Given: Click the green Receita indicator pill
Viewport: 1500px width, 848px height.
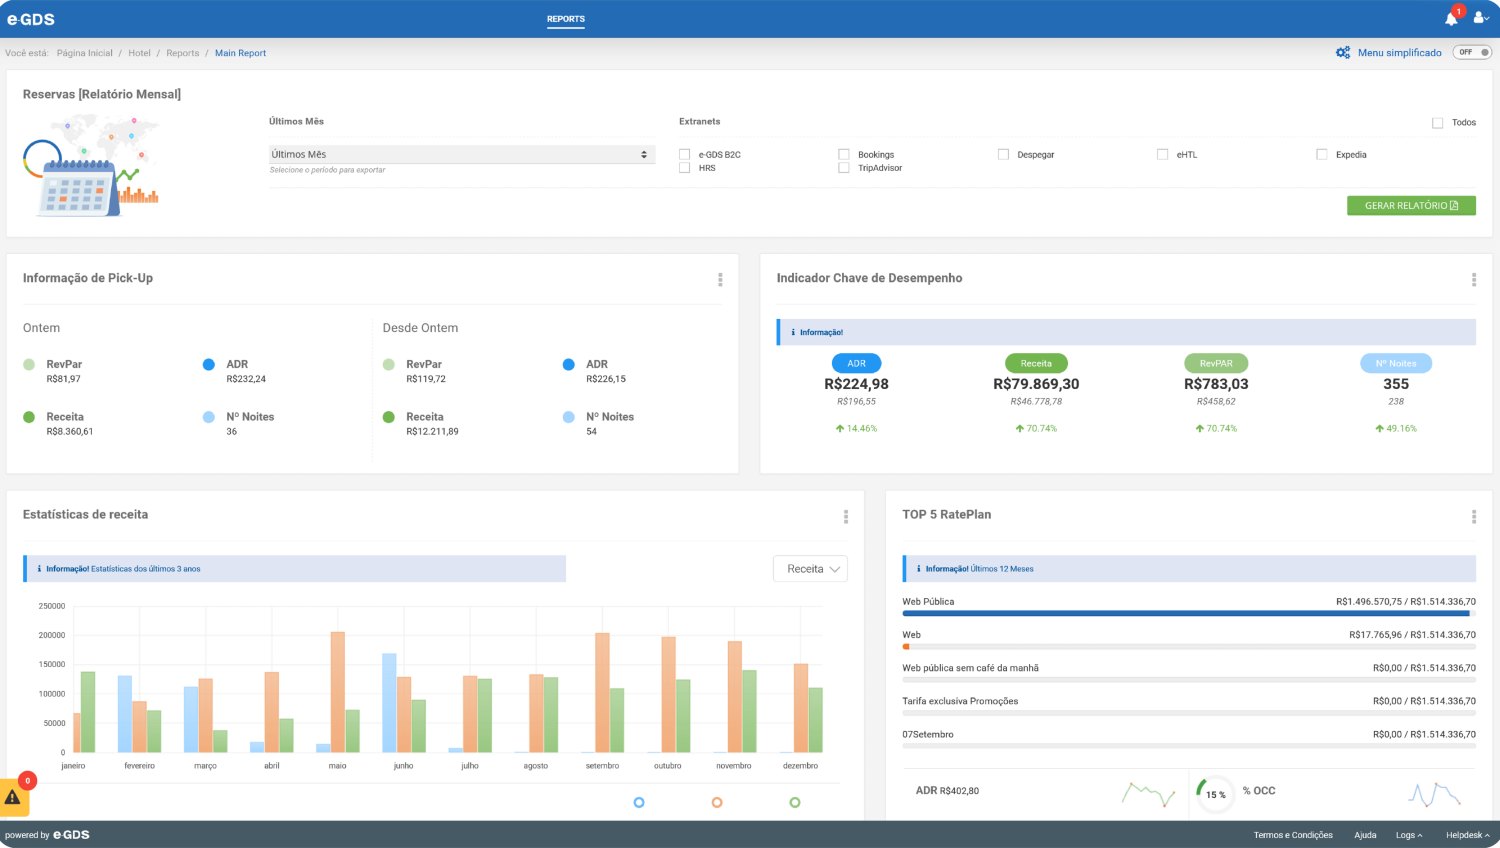Looking at the screenshot, I should click(1036, 364).
